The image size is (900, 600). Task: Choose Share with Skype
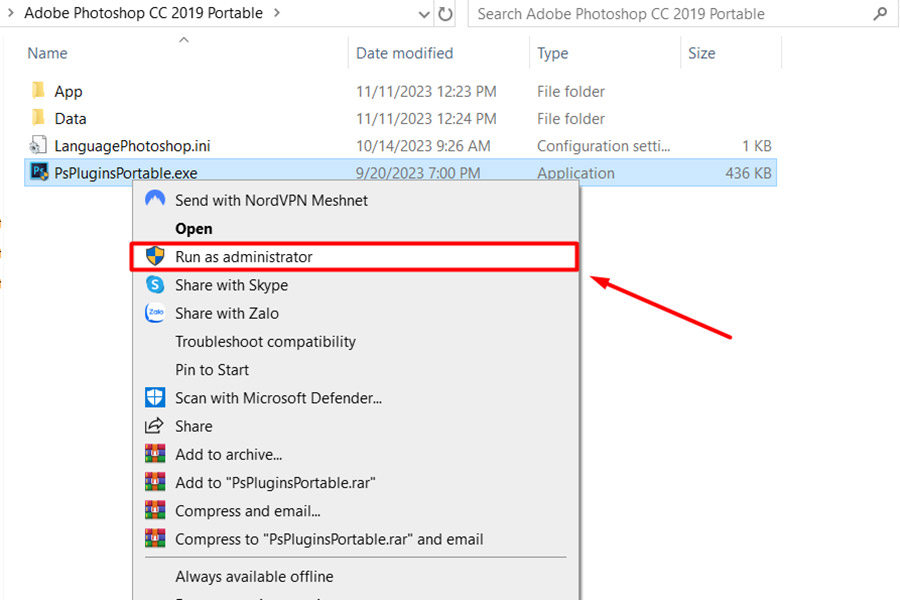tap(355, 285)
